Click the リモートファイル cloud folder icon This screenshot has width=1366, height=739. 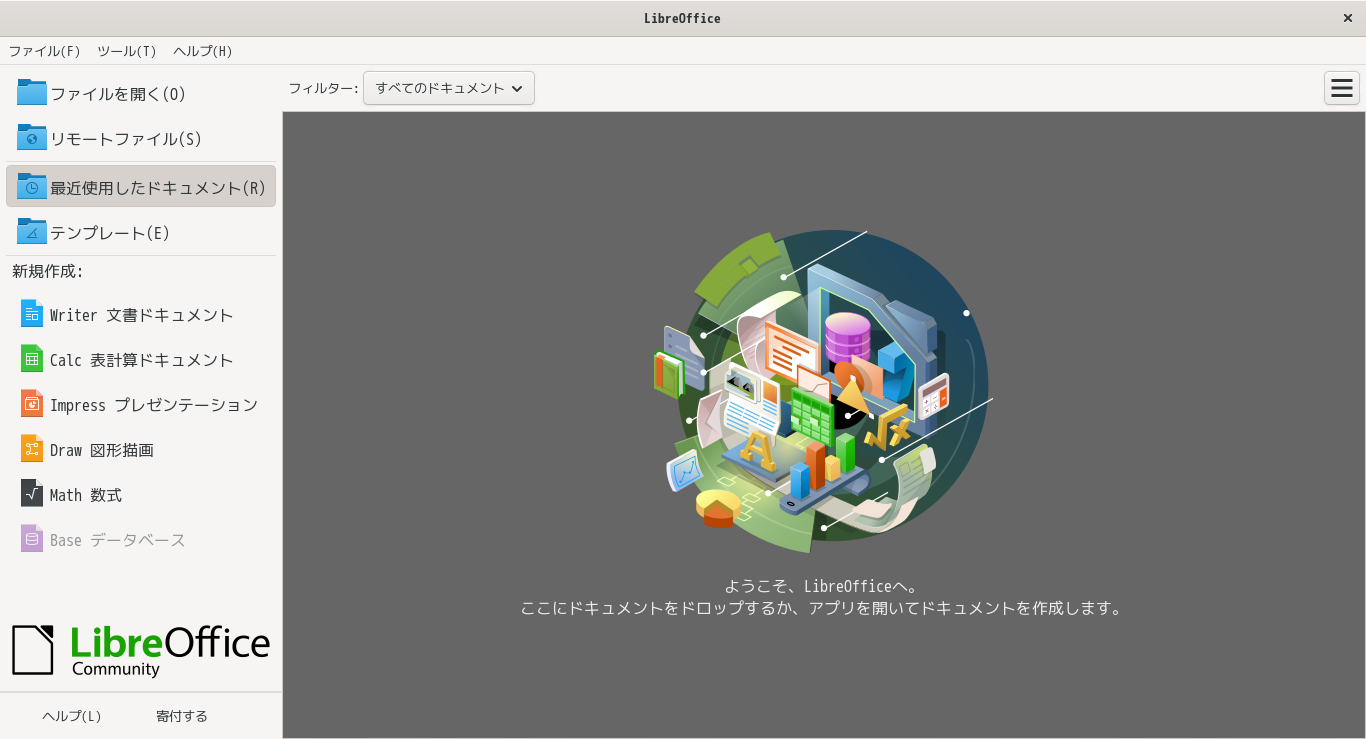pyautogui.click(x=30, y=138)
